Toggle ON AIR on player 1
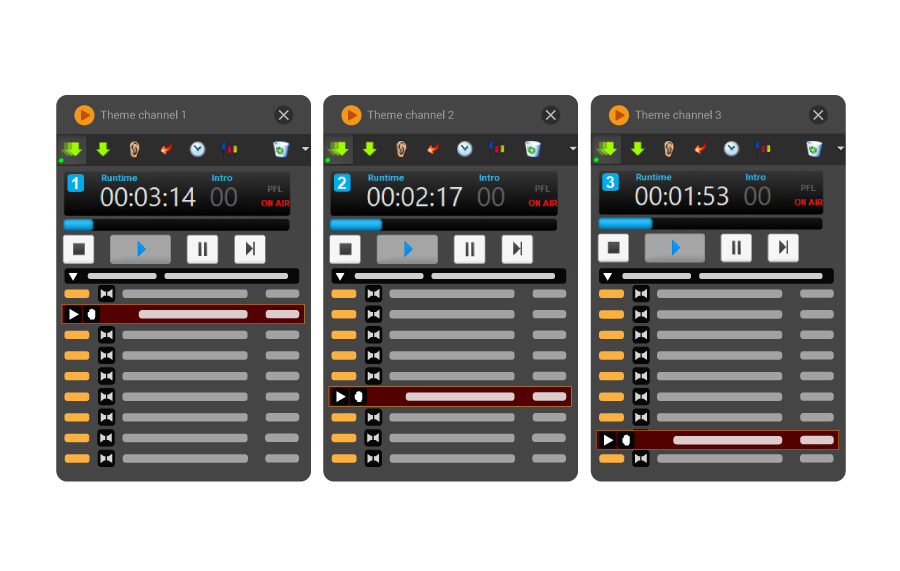This screenshot has width=900, height=571. pos(275,203)
